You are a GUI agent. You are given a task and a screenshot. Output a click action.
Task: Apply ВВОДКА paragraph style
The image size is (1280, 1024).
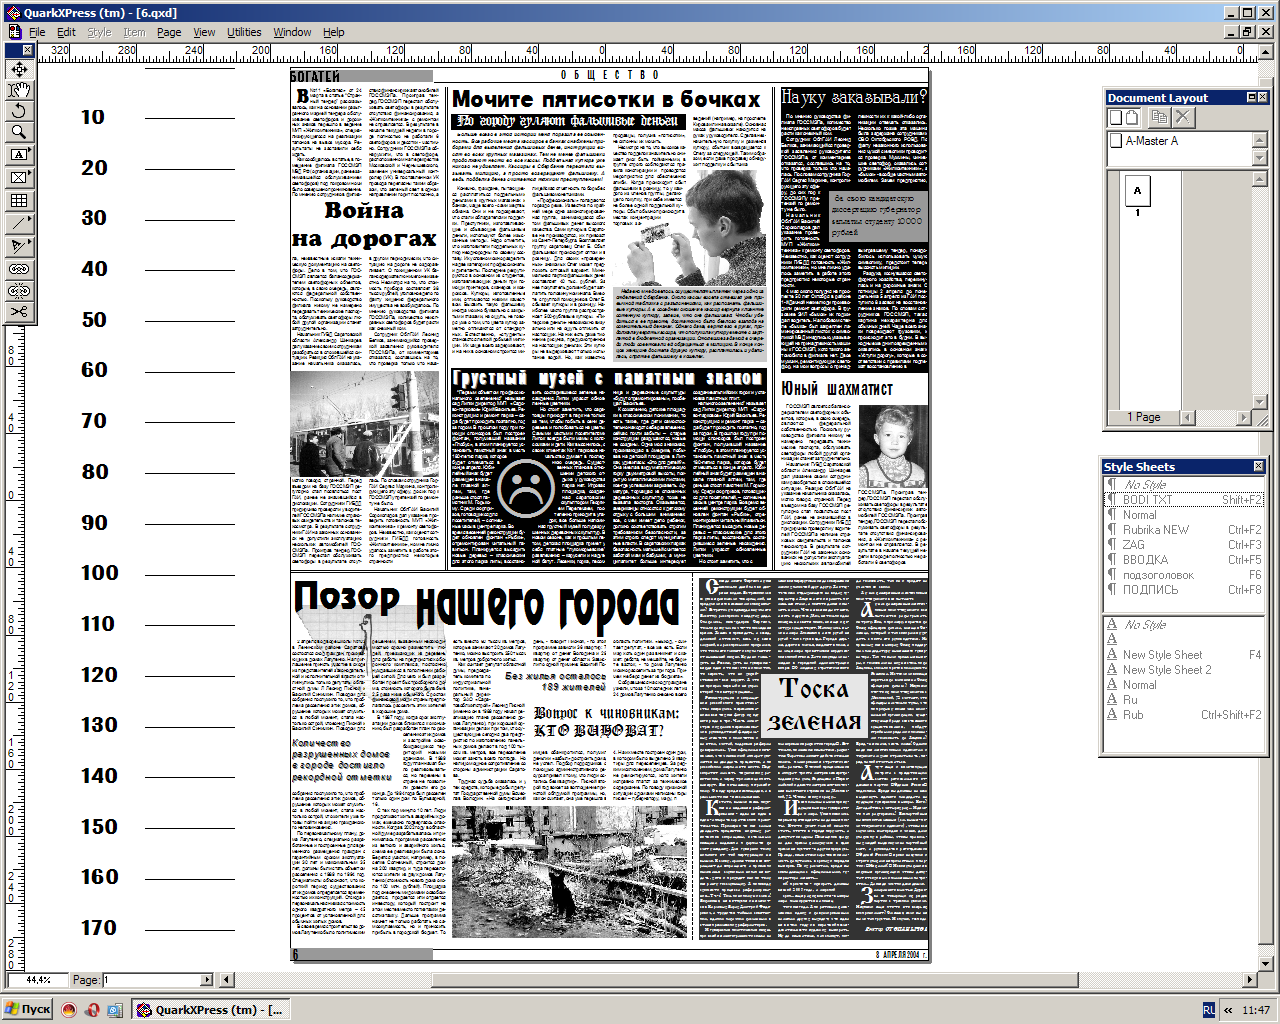1184,560
